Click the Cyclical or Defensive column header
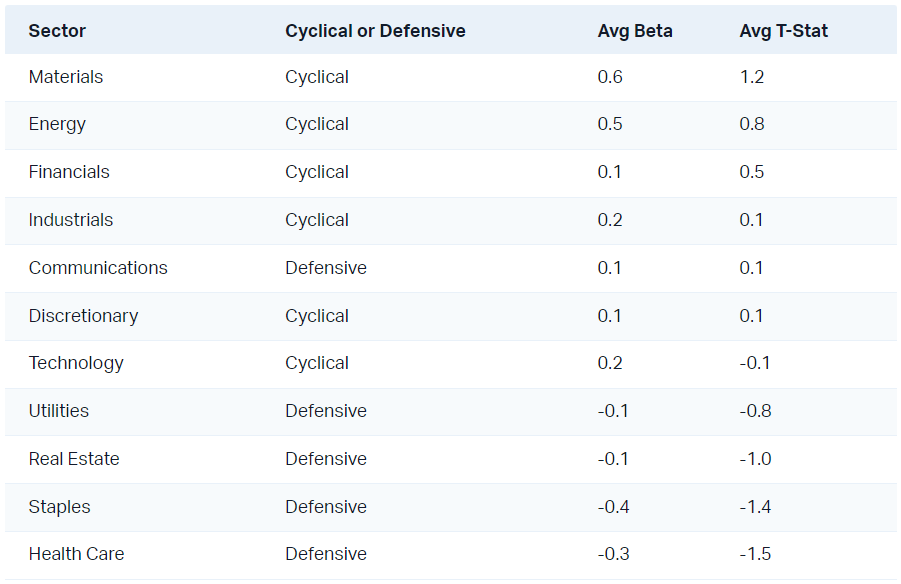Image resolution: width=901 pixels, height=584 pixels. click(375, 31)
